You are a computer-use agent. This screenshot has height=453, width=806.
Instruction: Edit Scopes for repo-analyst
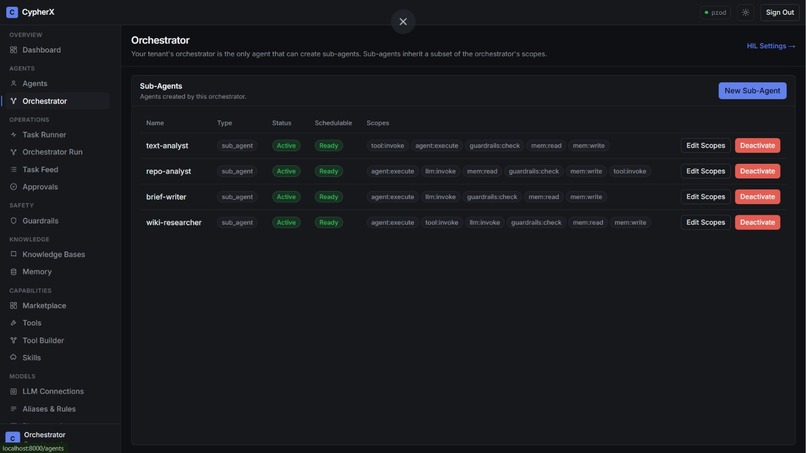705,171
